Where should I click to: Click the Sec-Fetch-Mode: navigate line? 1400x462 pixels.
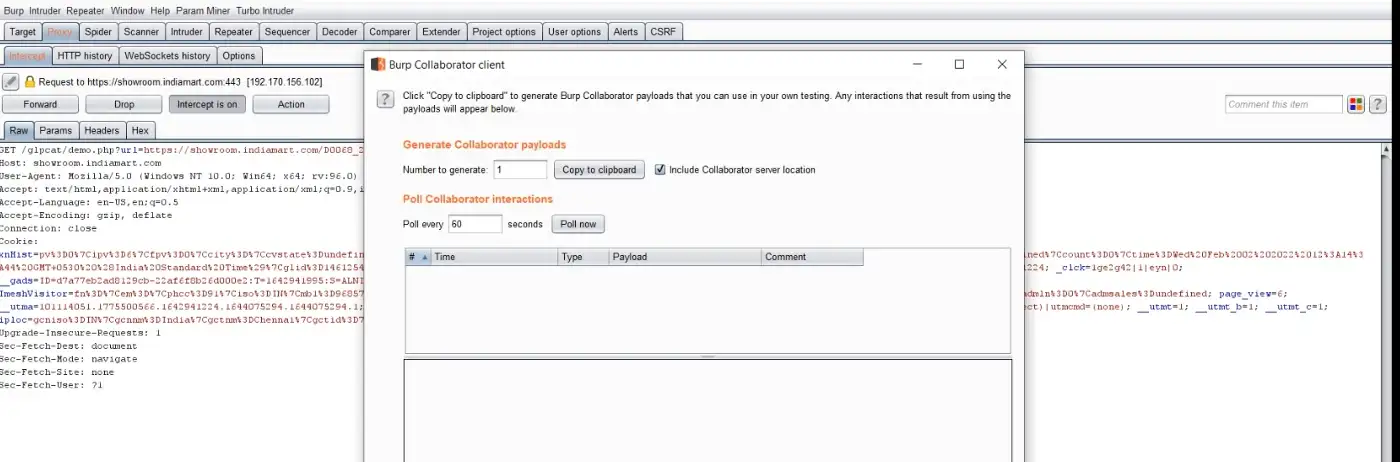69,359
